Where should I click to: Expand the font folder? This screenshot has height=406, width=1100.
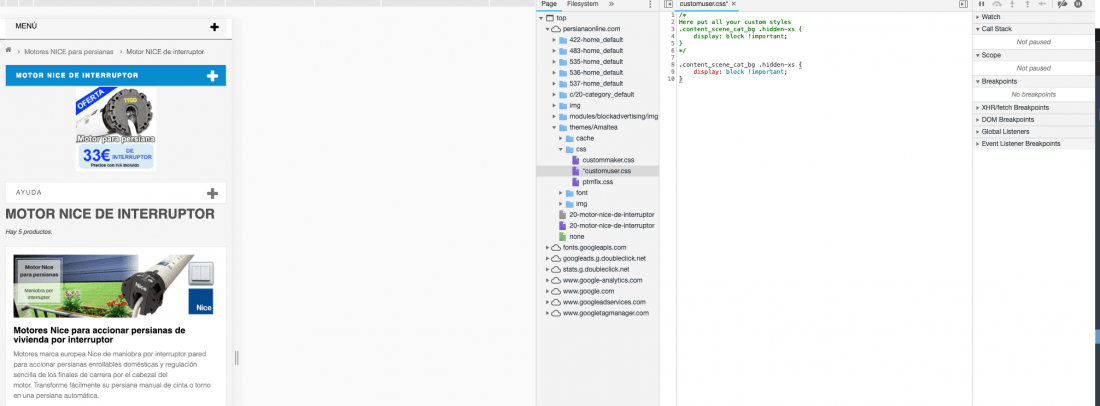[561, 193]
